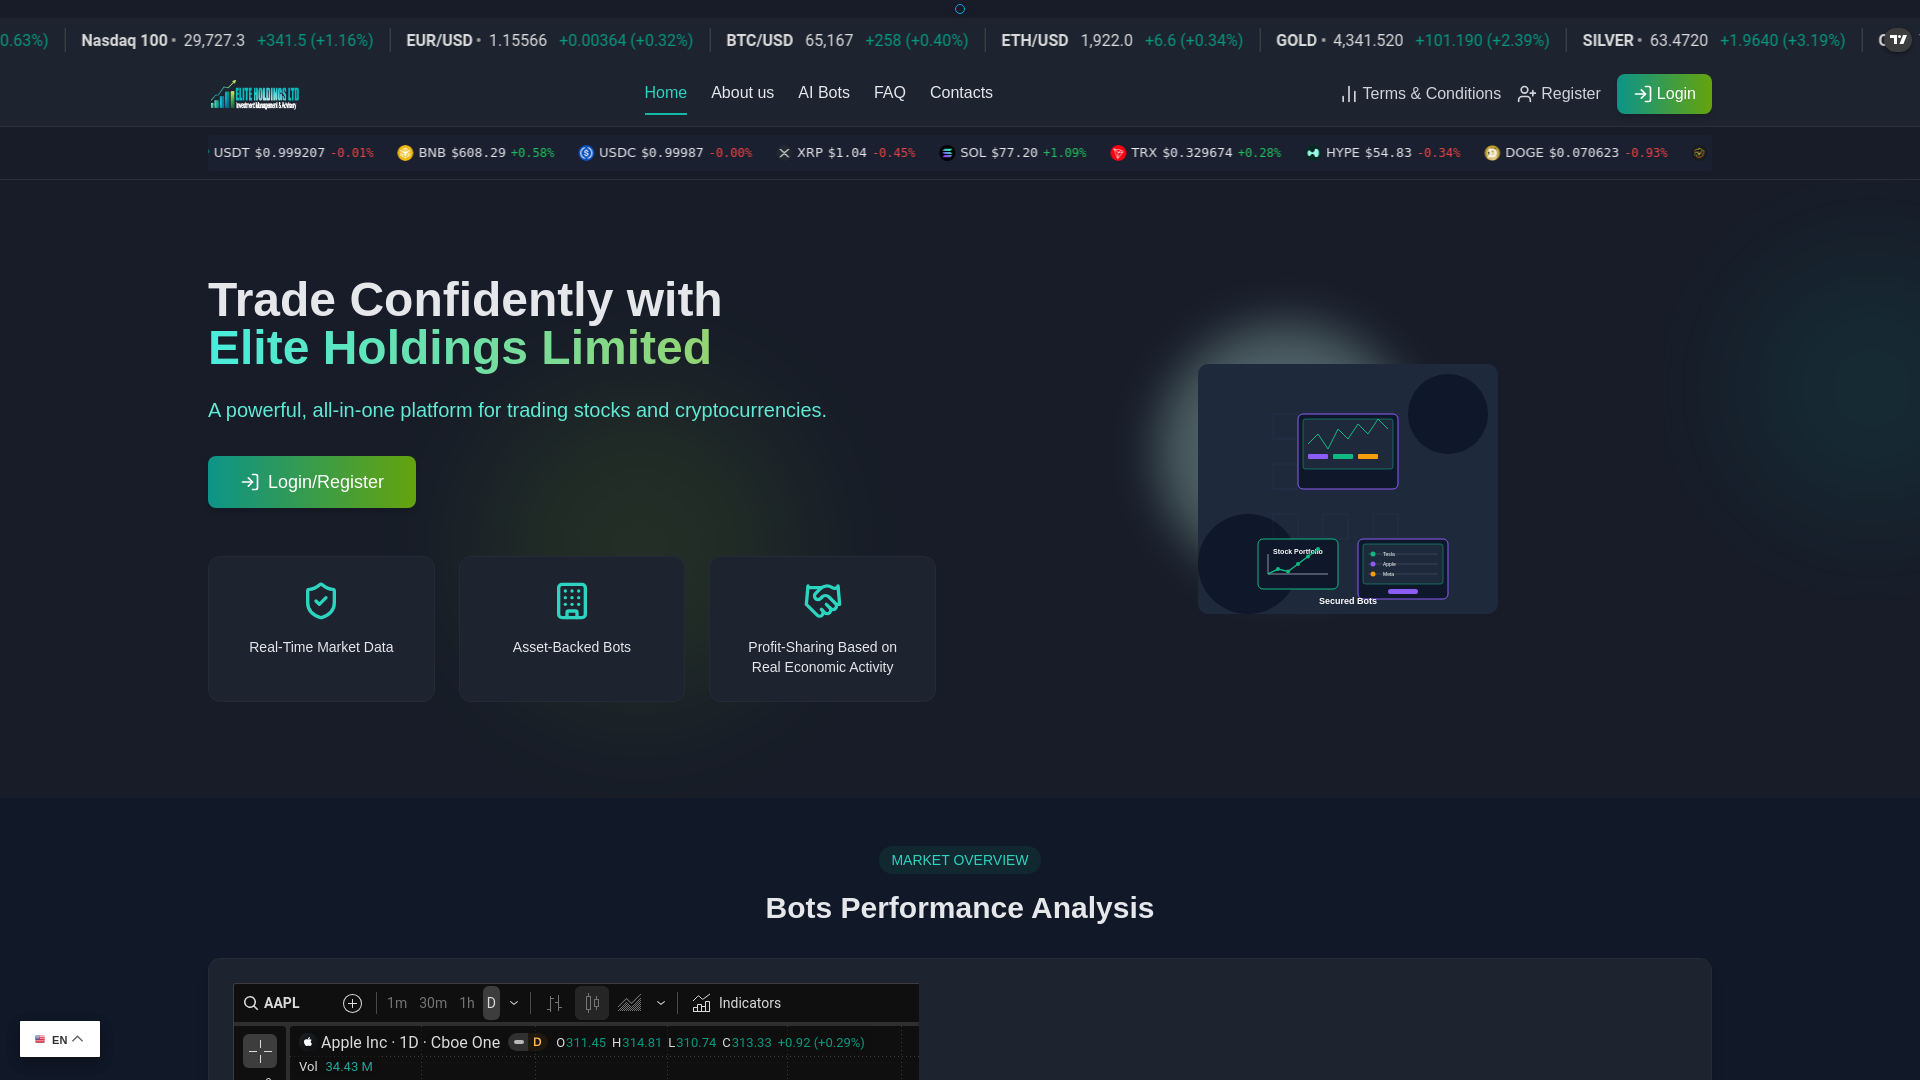
Task: Open the Contacts page
Action: coord(961,93)
